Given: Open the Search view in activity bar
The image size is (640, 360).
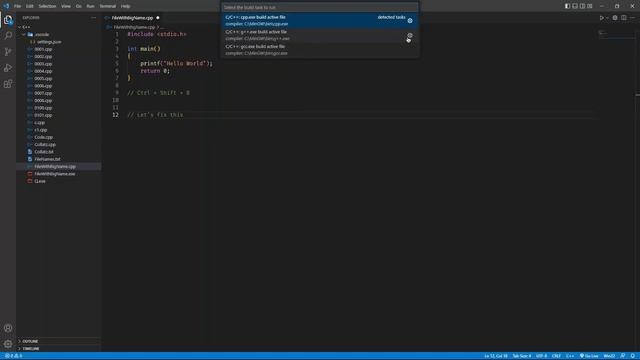Looking at the screenshot, I should click(x=8, y=36).
